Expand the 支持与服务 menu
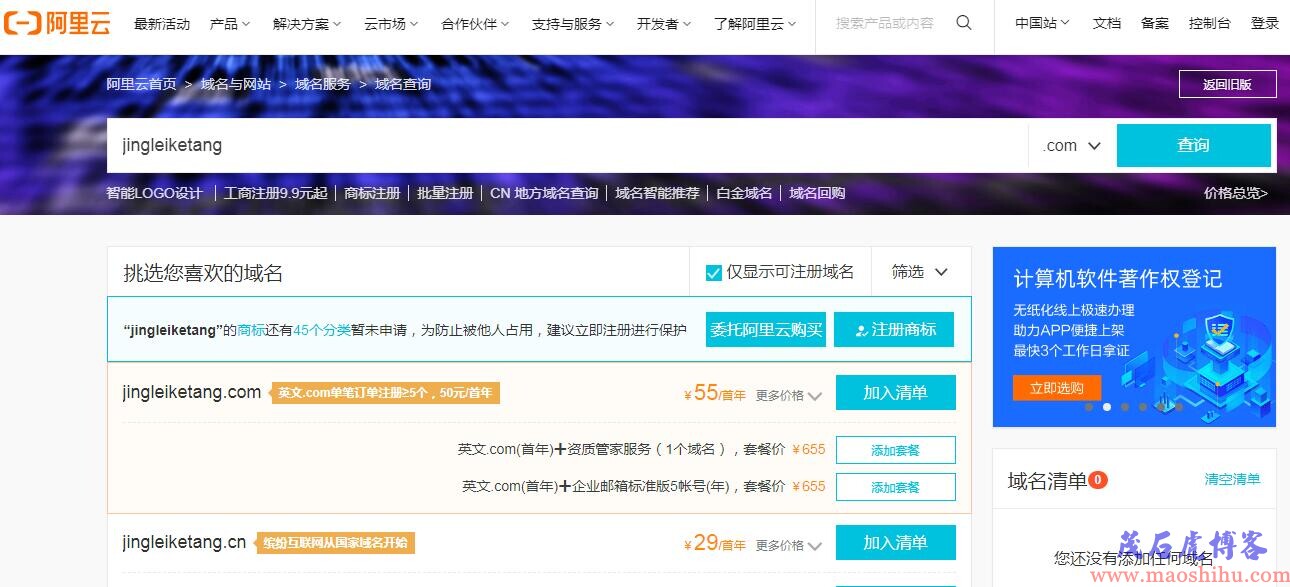Image resolution: width=1290 pixels, height=587 pixels. click(x=573, y=23)
